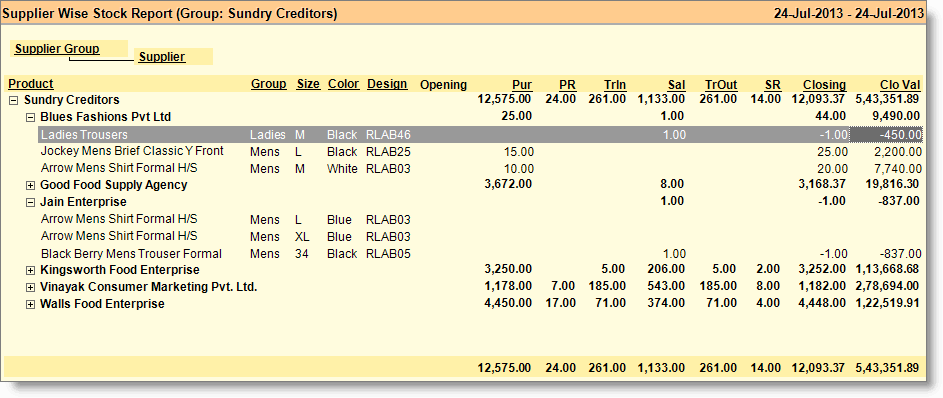943x398 pixels.
Task: Click purchase quantity 3,672.00 cell
Action: [x=508, y=185]
